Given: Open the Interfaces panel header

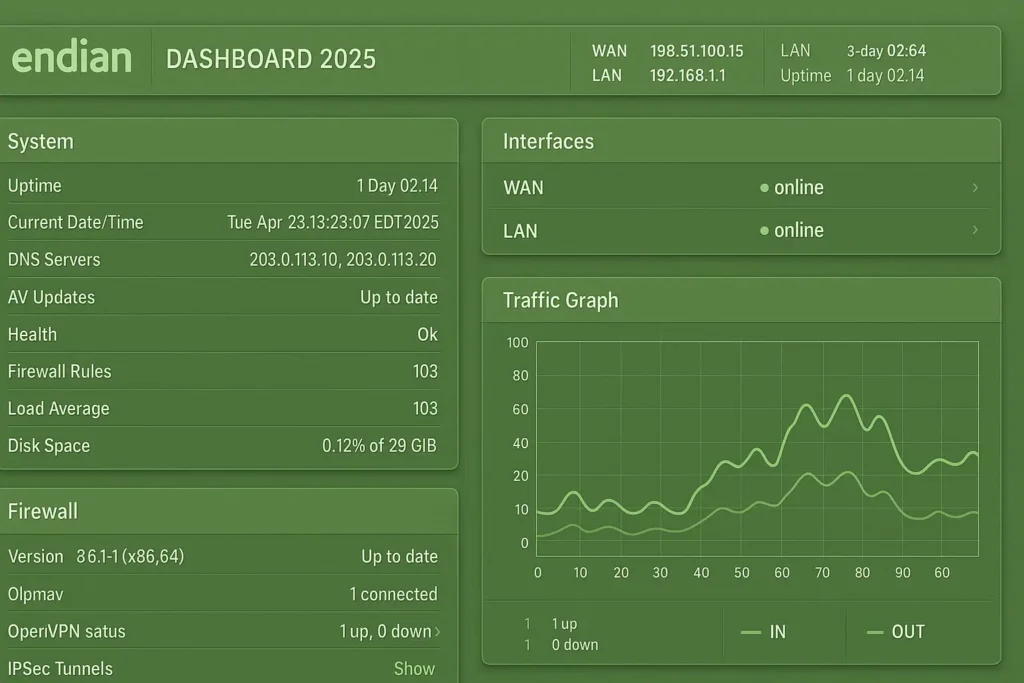Looking at the screenshot, I should point(548,142).
